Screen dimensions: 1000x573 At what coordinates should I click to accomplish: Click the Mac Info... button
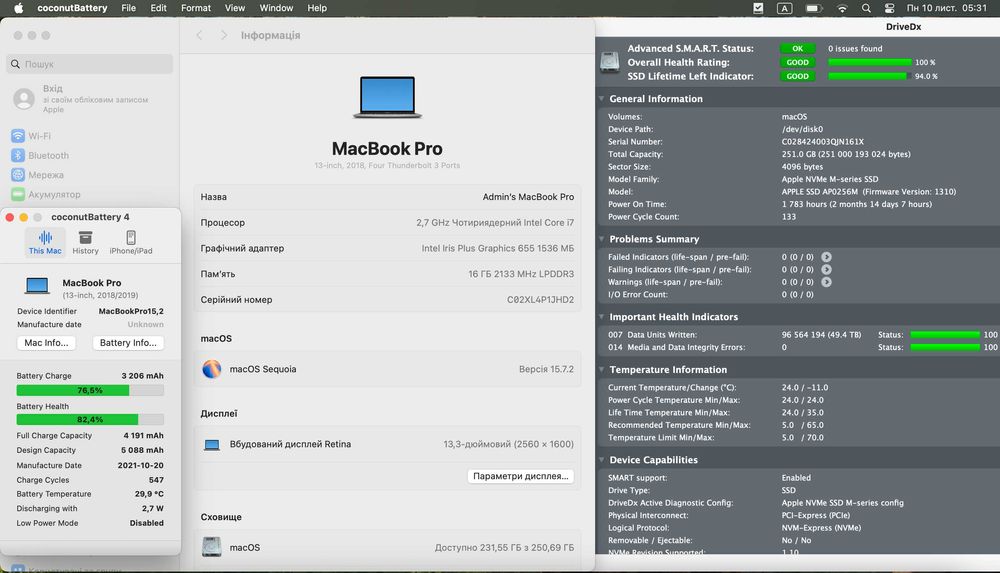click(x=46, y=343)
